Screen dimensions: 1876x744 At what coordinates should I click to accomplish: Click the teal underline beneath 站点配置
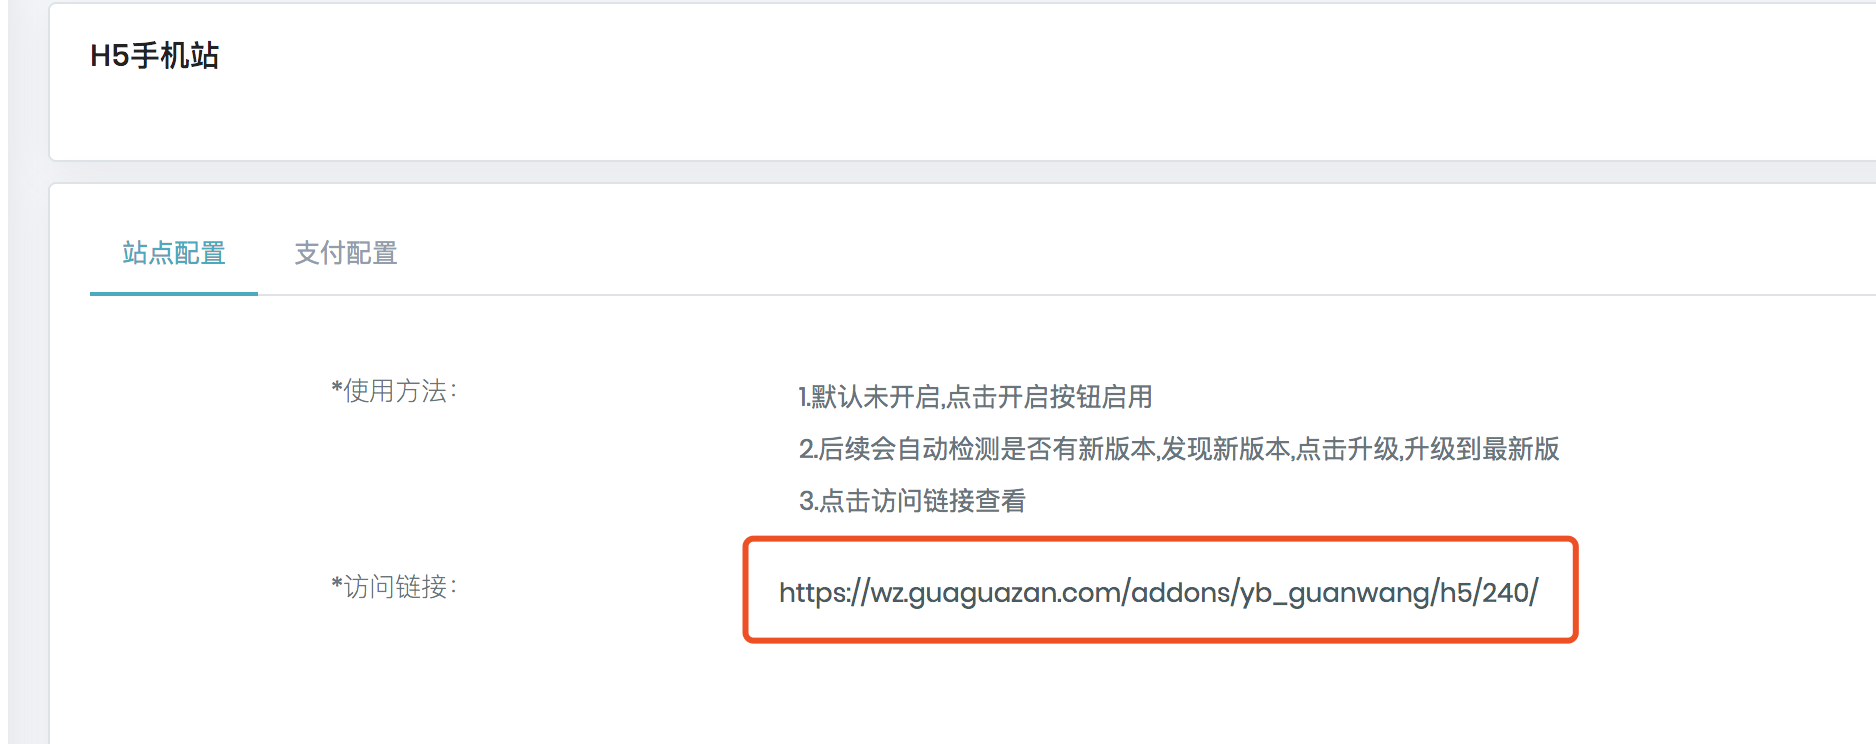coord(174,294)
